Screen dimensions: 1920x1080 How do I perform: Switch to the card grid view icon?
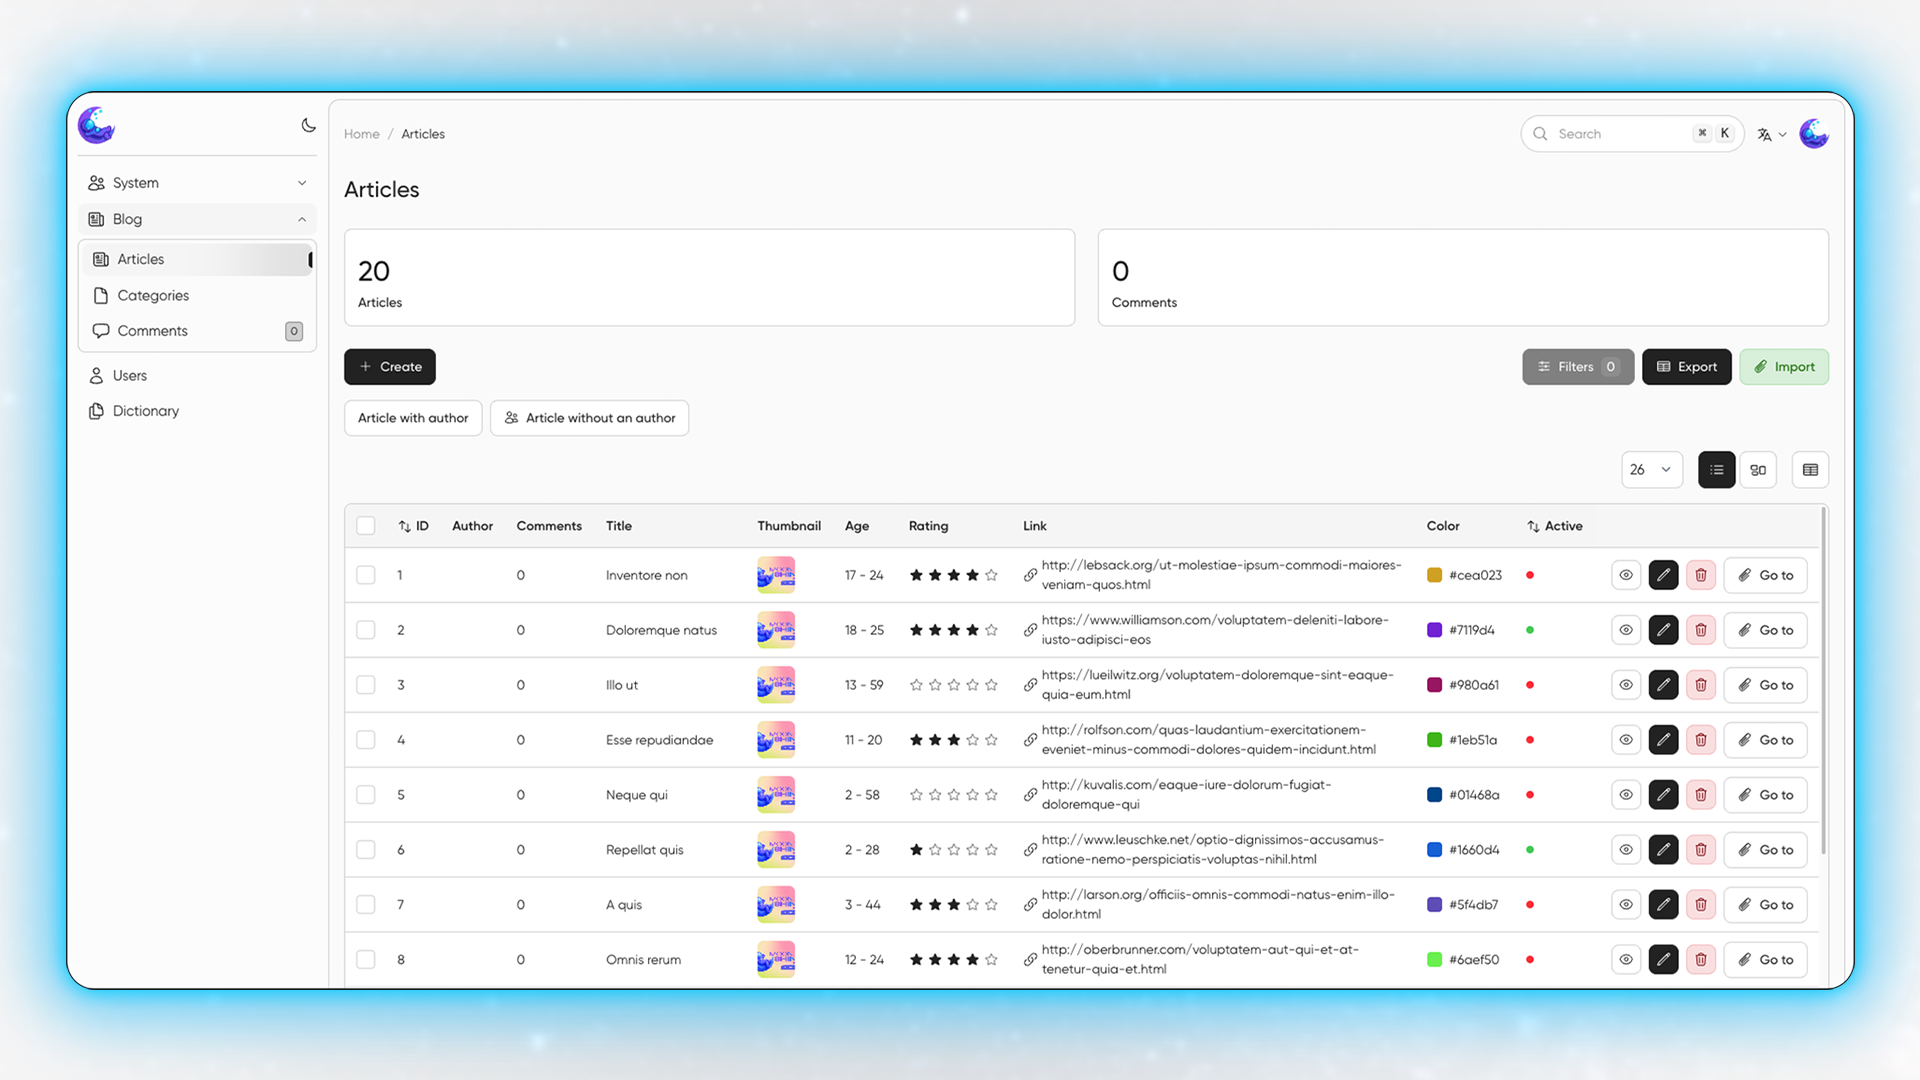(1758, 470)
